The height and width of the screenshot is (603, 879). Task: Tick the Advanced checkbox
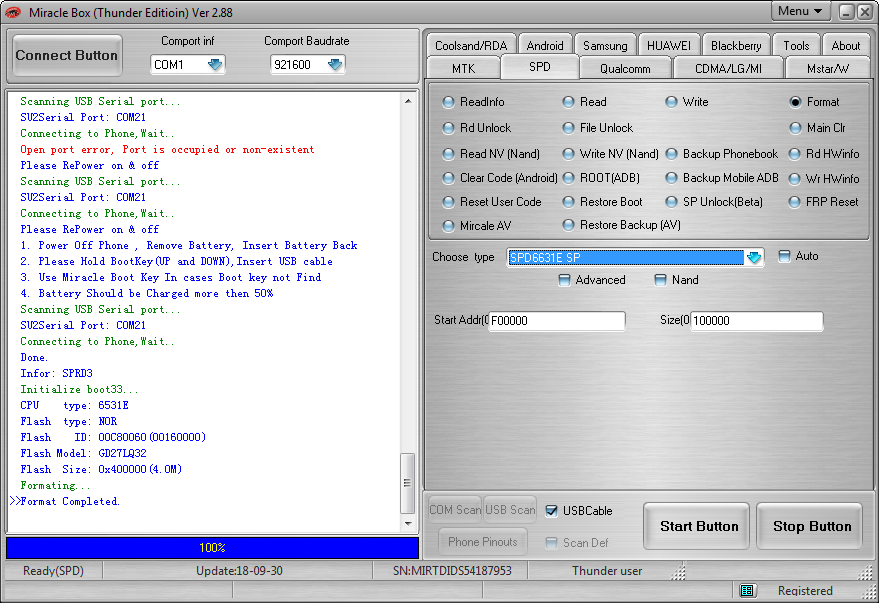pyautogui.click(x=565, y=280)
